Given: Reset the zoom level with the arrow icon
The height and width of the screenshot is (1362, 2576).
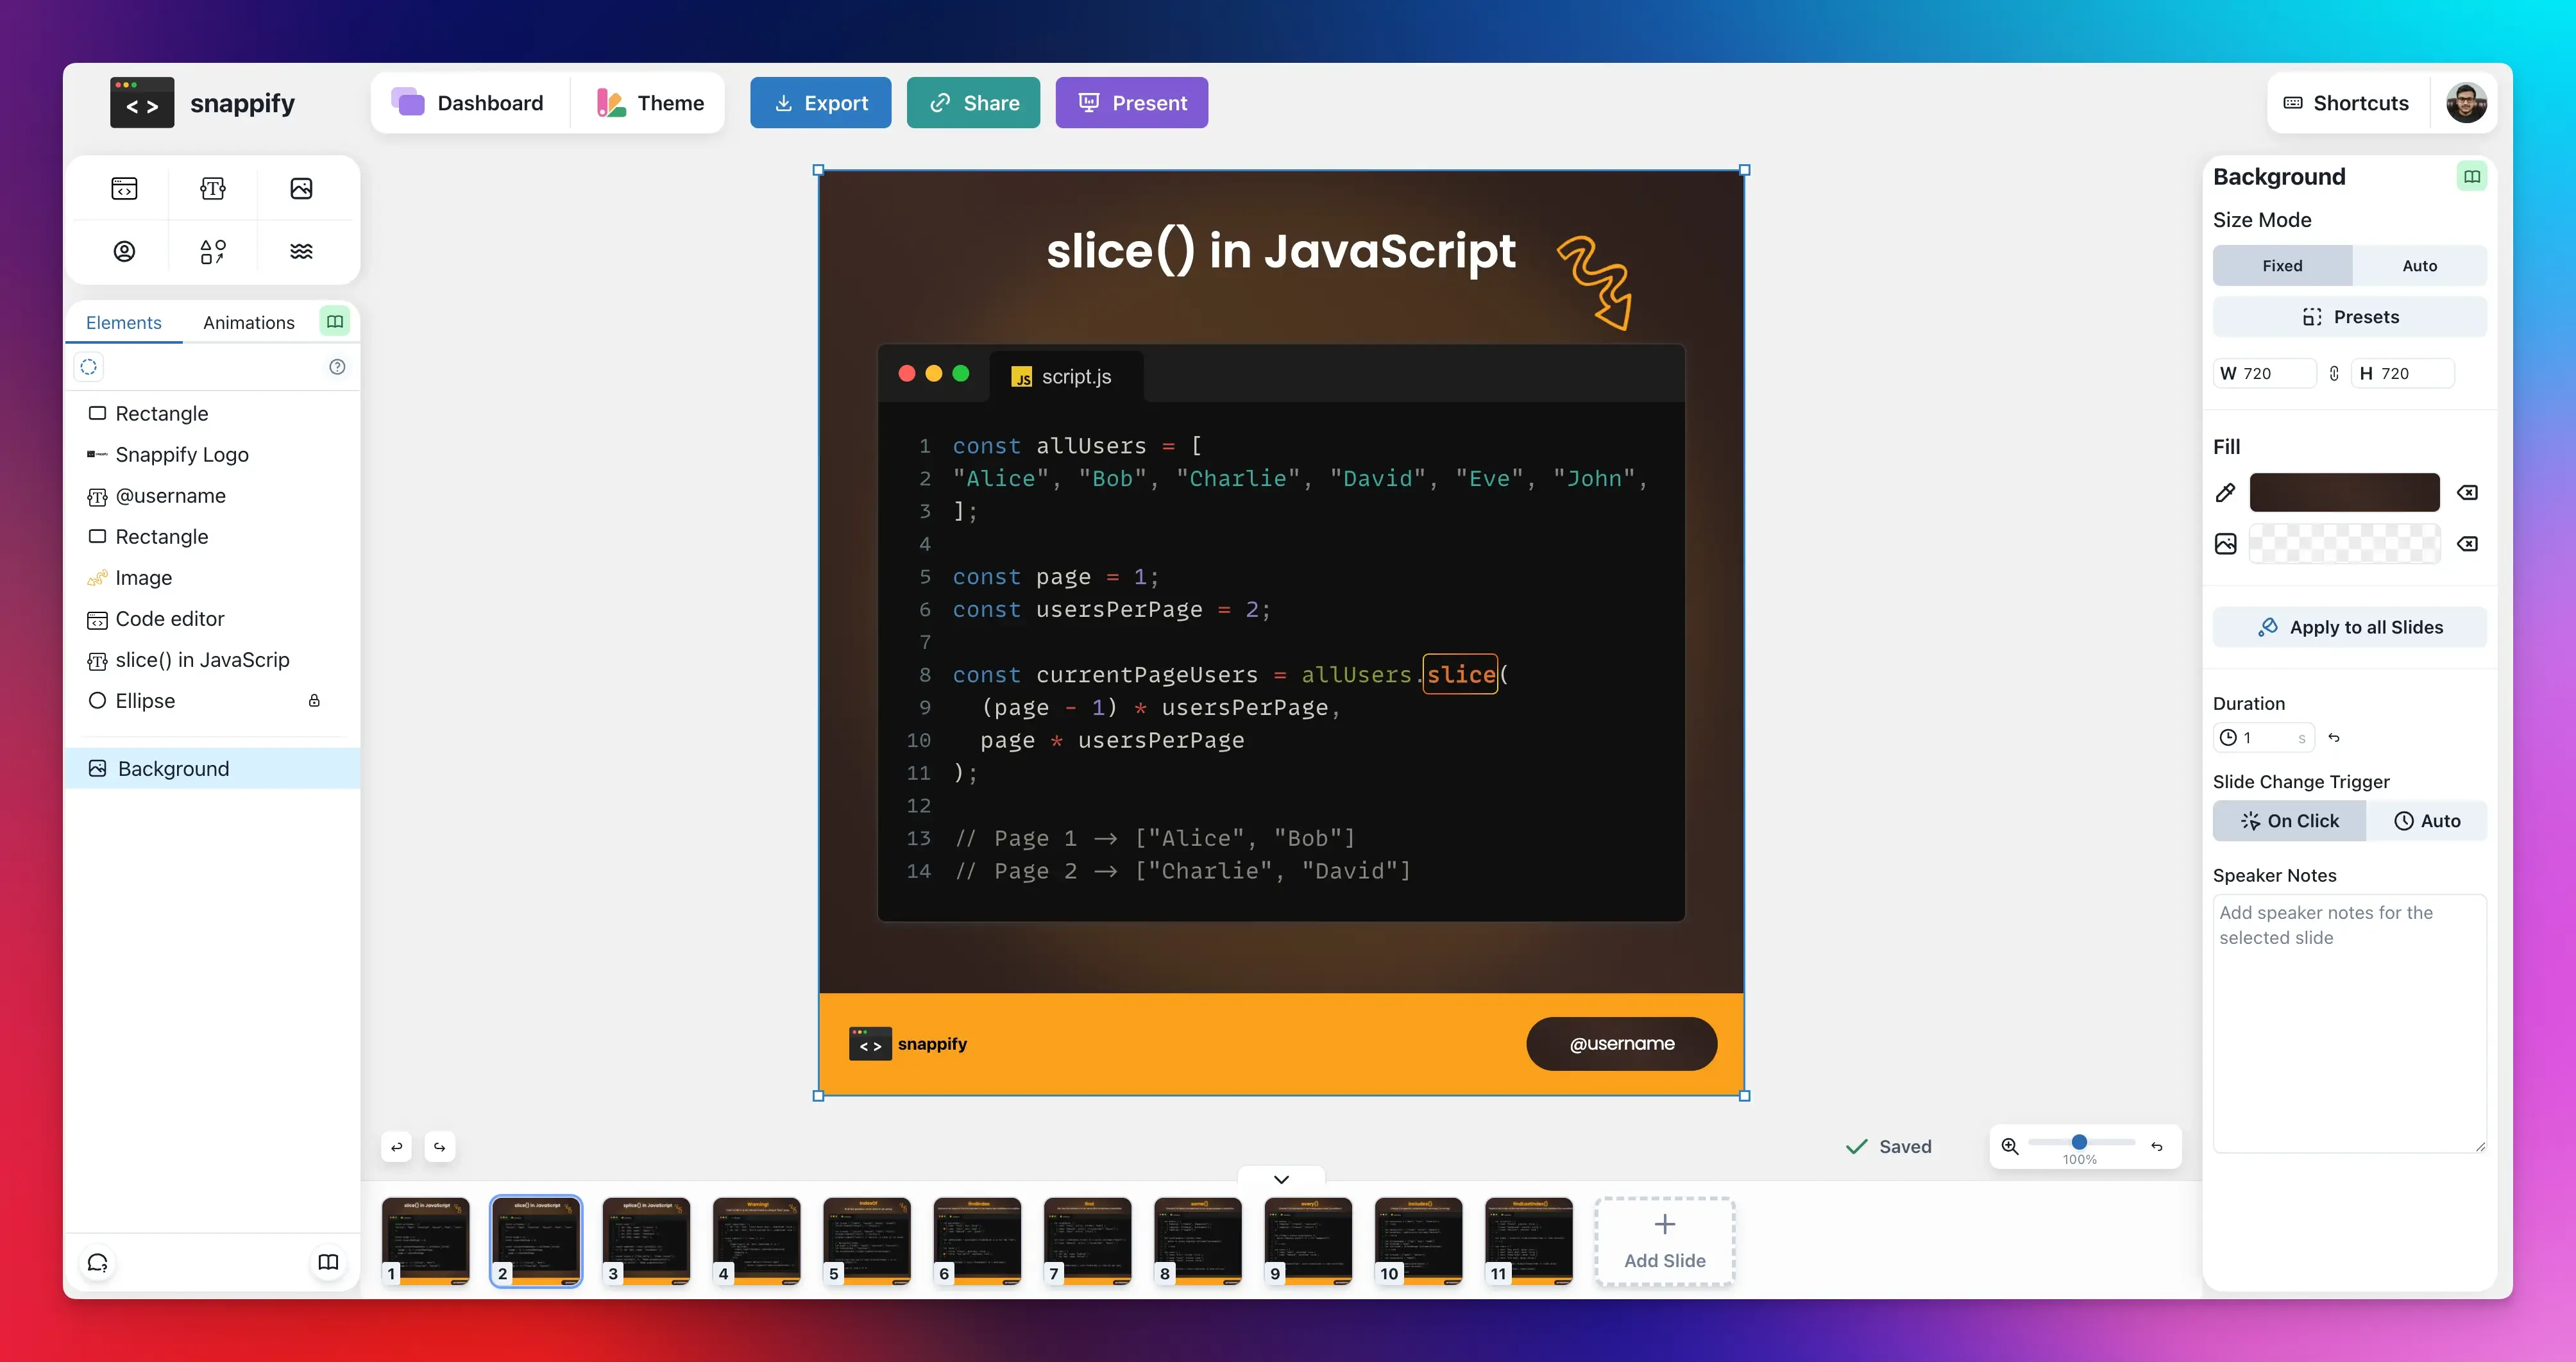Looking at the screenshot, I should coord(2157,1146).
